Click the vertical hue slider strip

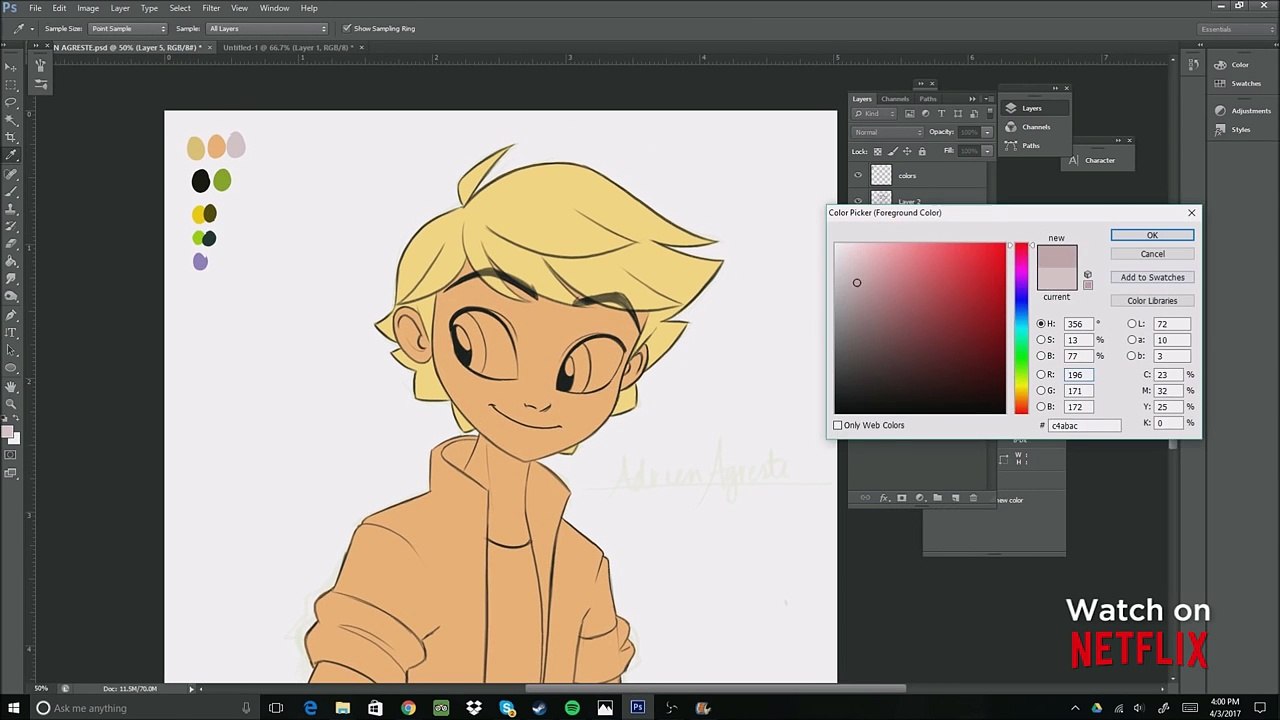tap(1021, 328)
